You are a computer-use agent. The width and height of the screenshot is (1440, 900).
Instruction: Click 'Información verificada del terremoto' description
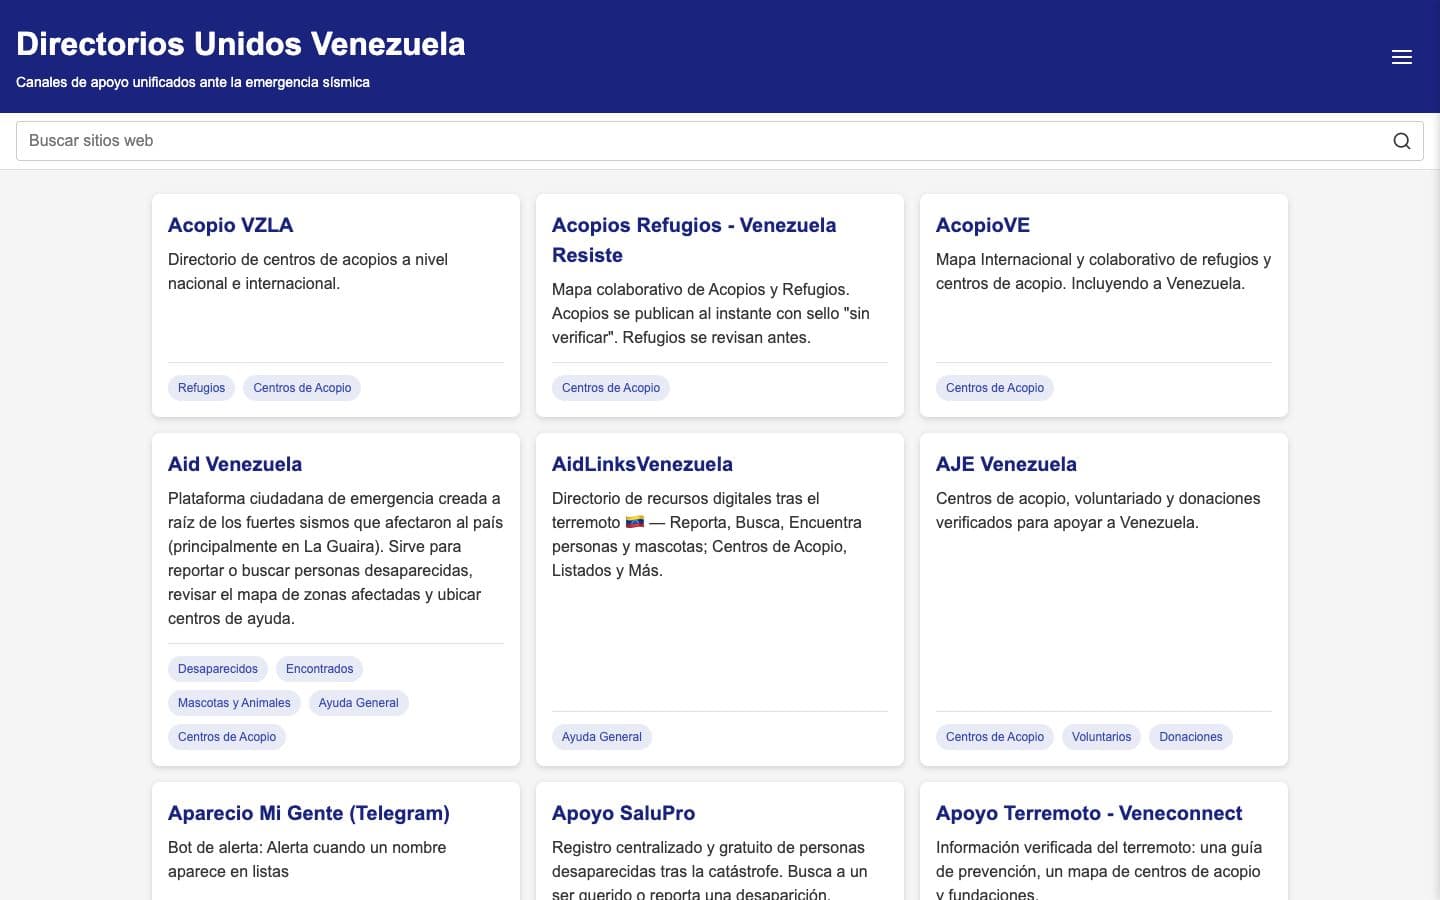point(1099,868)
